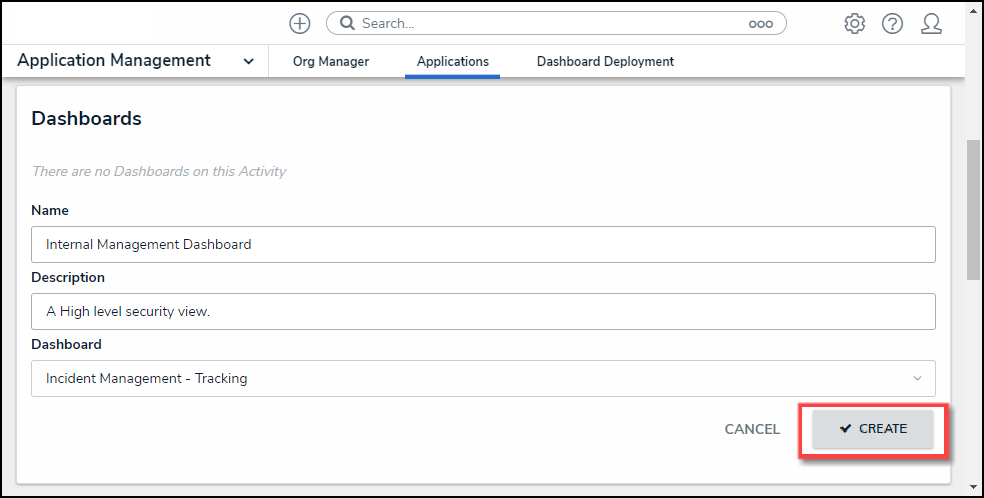Open the user profile icon
Viewport: 984px width, 498px height.
coord(931,23)
